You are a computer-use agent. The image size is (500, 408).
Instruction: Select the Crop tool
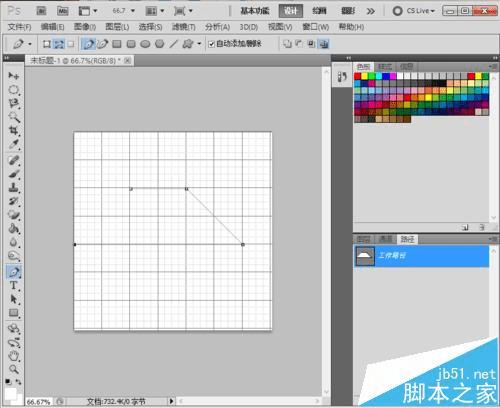tap(13, 131)
